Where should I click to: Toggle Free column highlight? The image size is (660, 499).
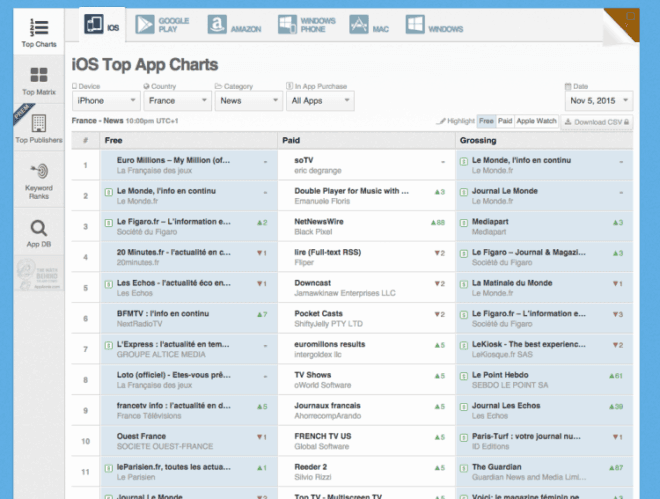(486, 121)
